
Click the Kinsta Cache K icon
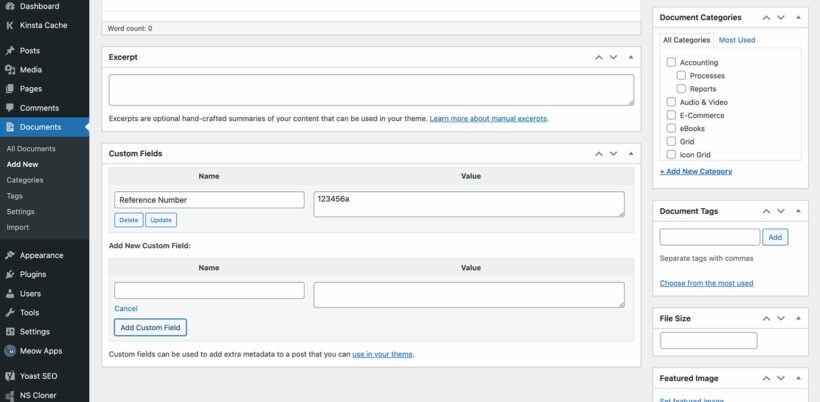coord(9,25)
